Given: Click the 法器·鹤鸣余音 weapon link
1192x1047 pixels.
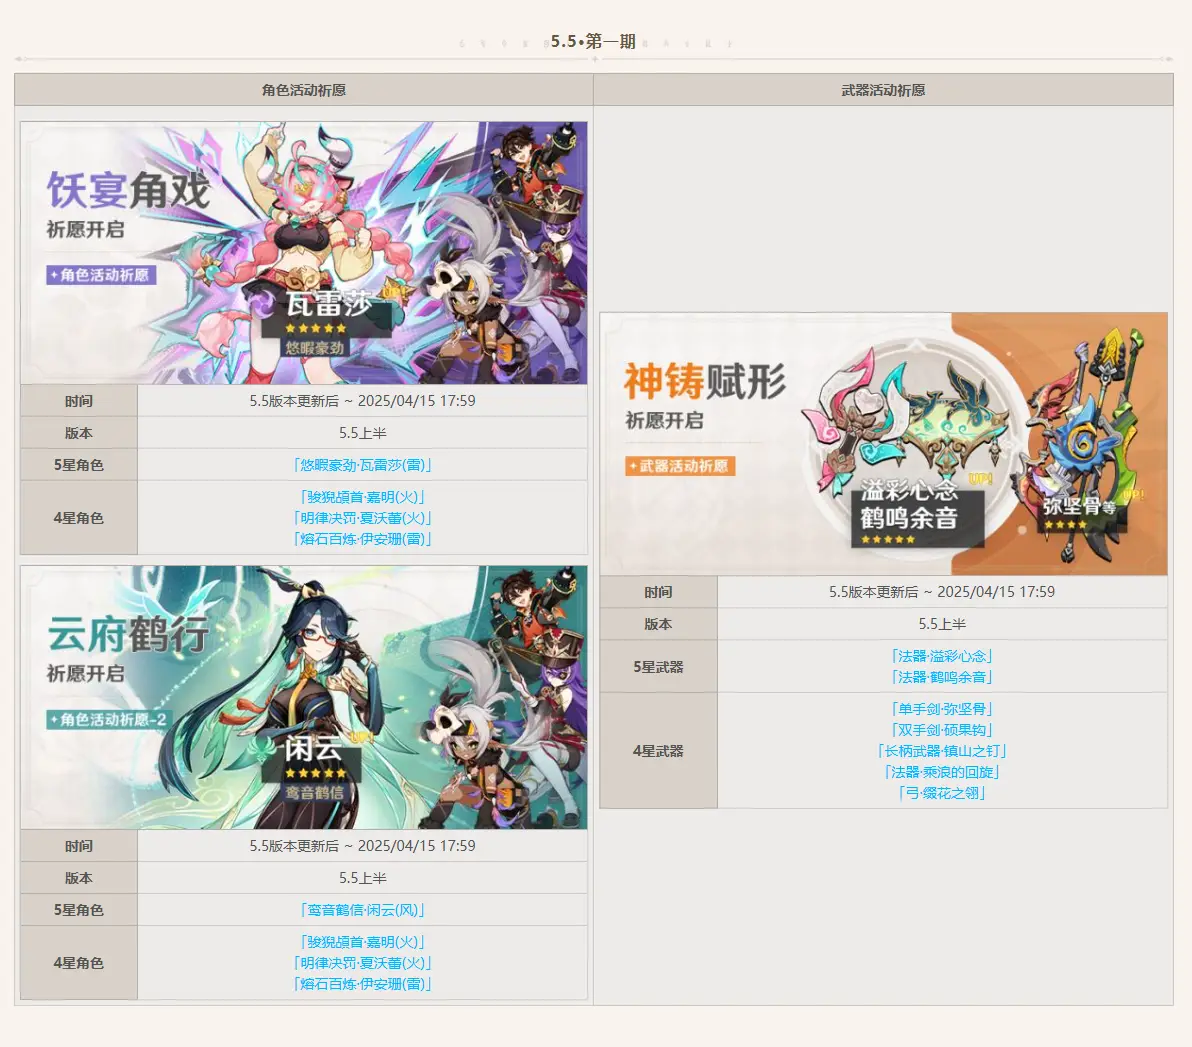Looking at the screenshot, I should (941, 677).
